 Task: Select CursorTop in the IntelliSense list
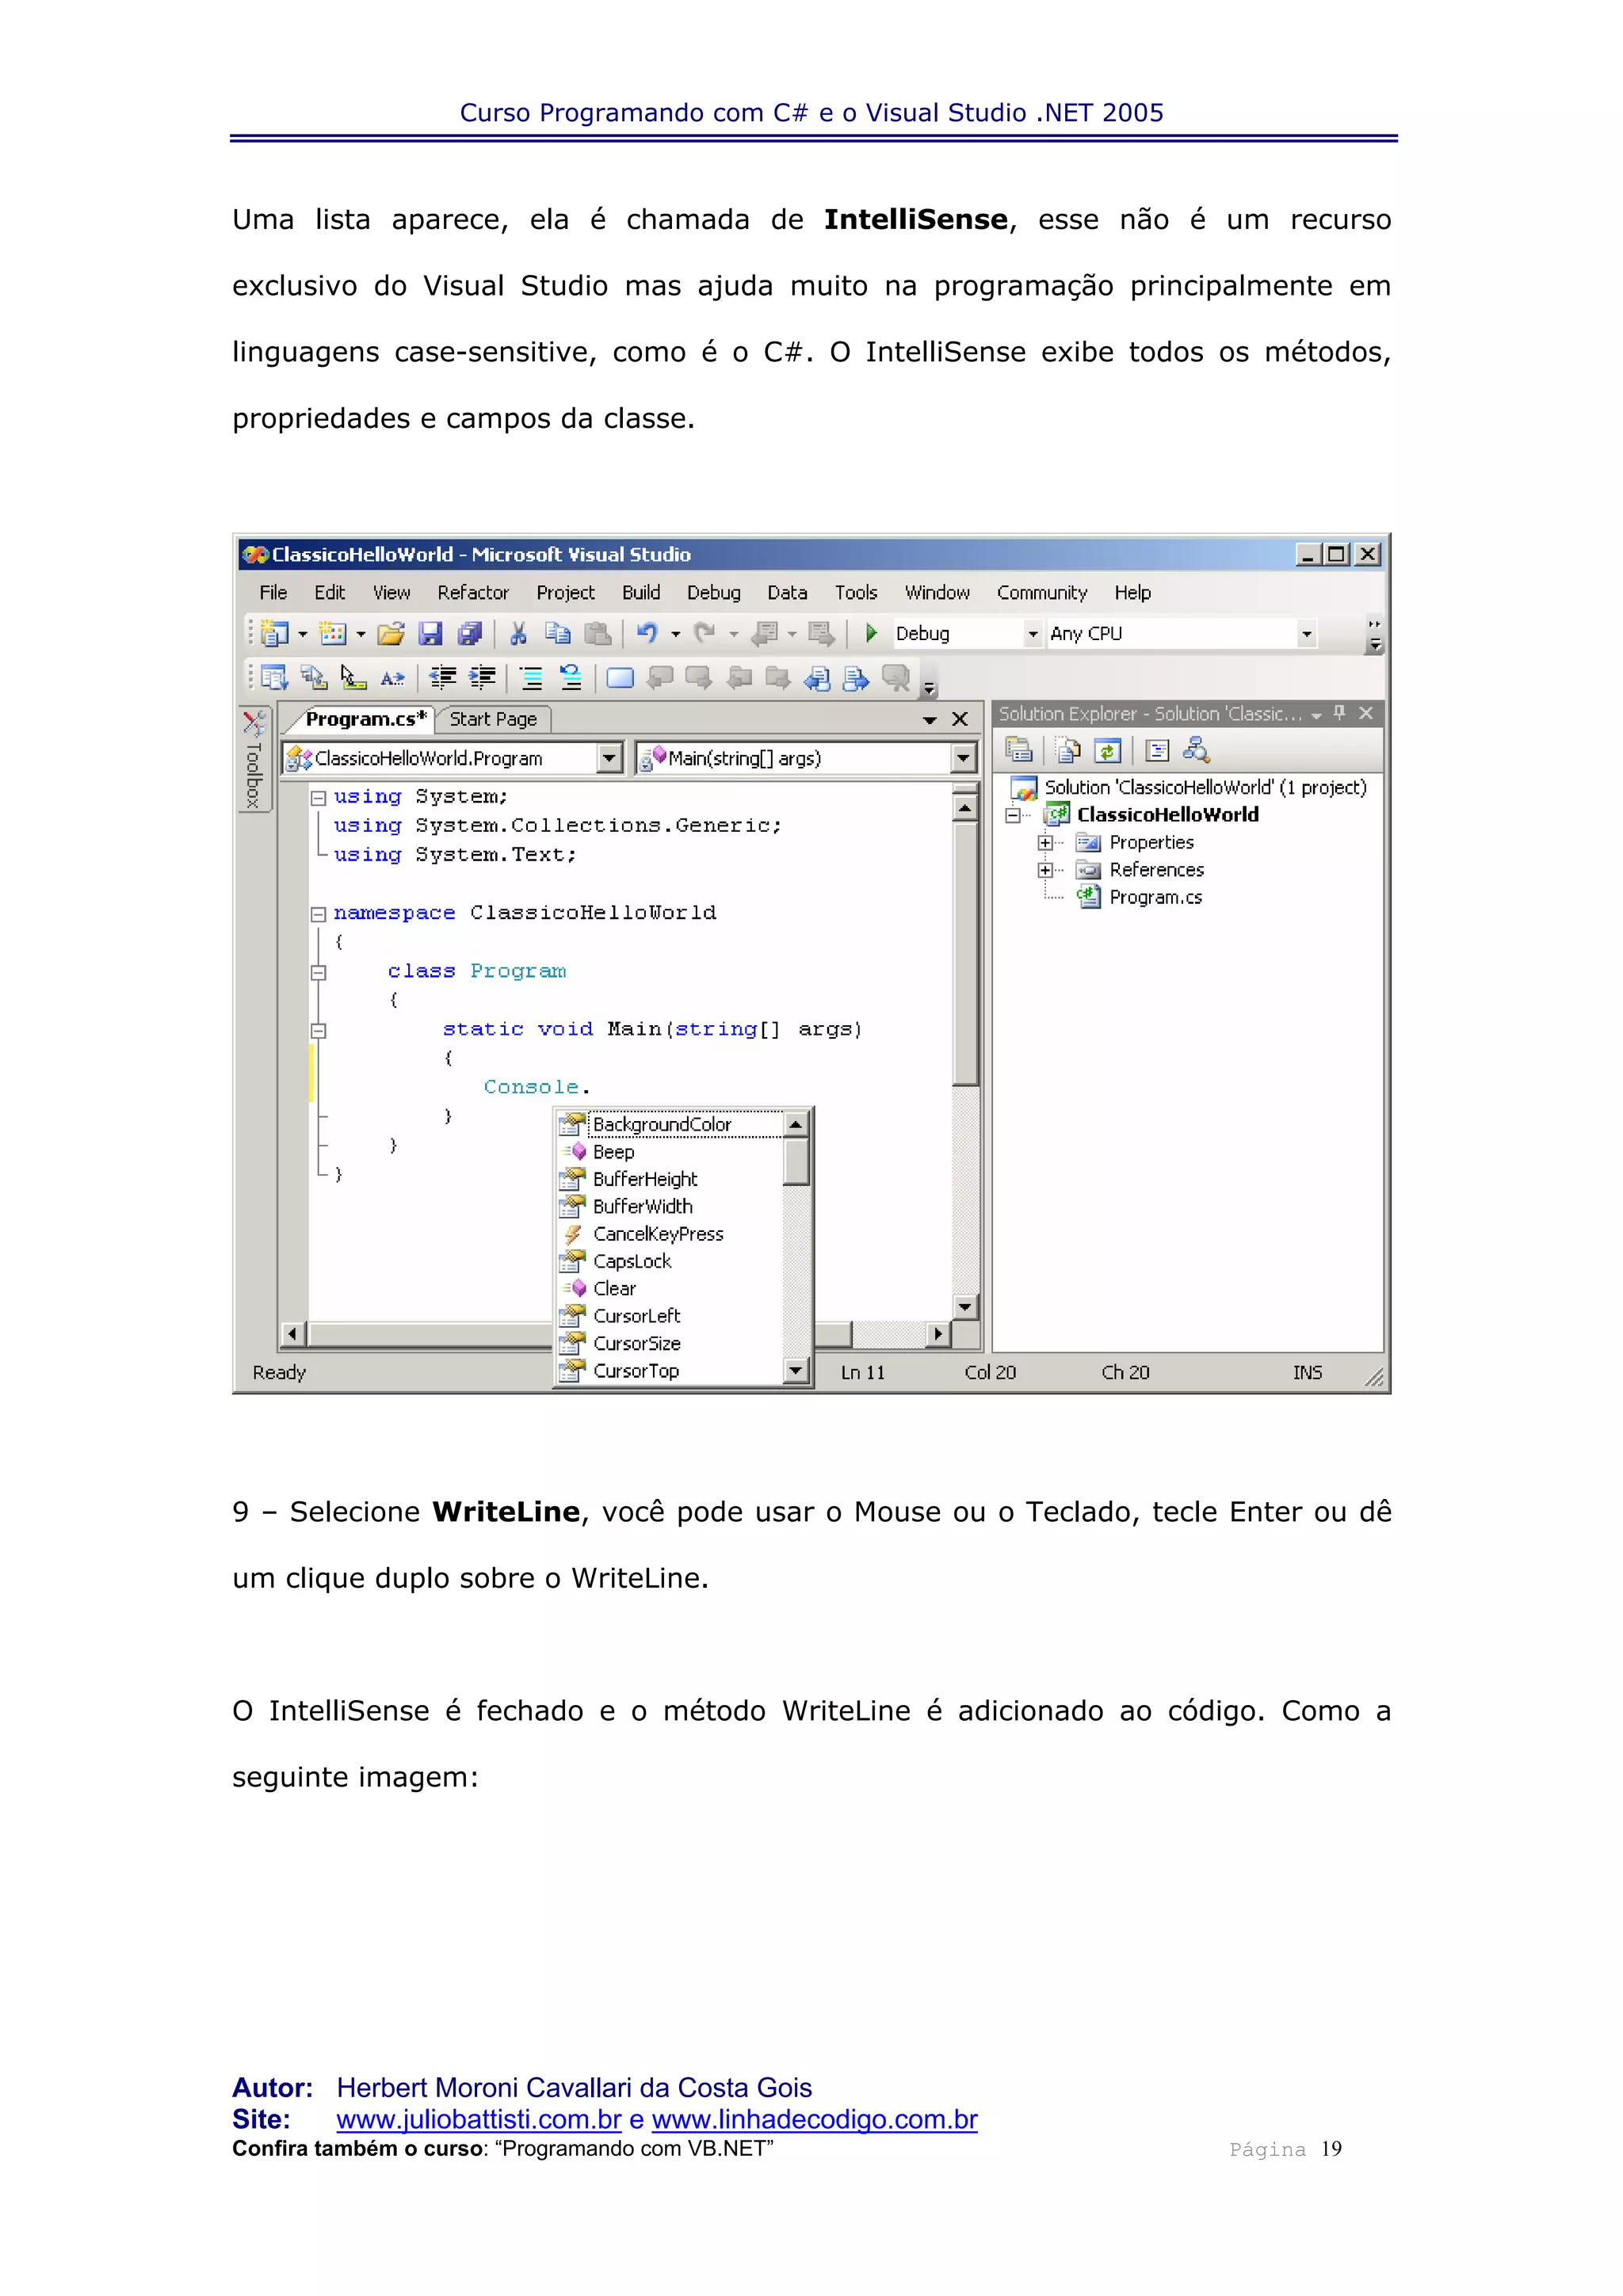[x=670, y=1371]
